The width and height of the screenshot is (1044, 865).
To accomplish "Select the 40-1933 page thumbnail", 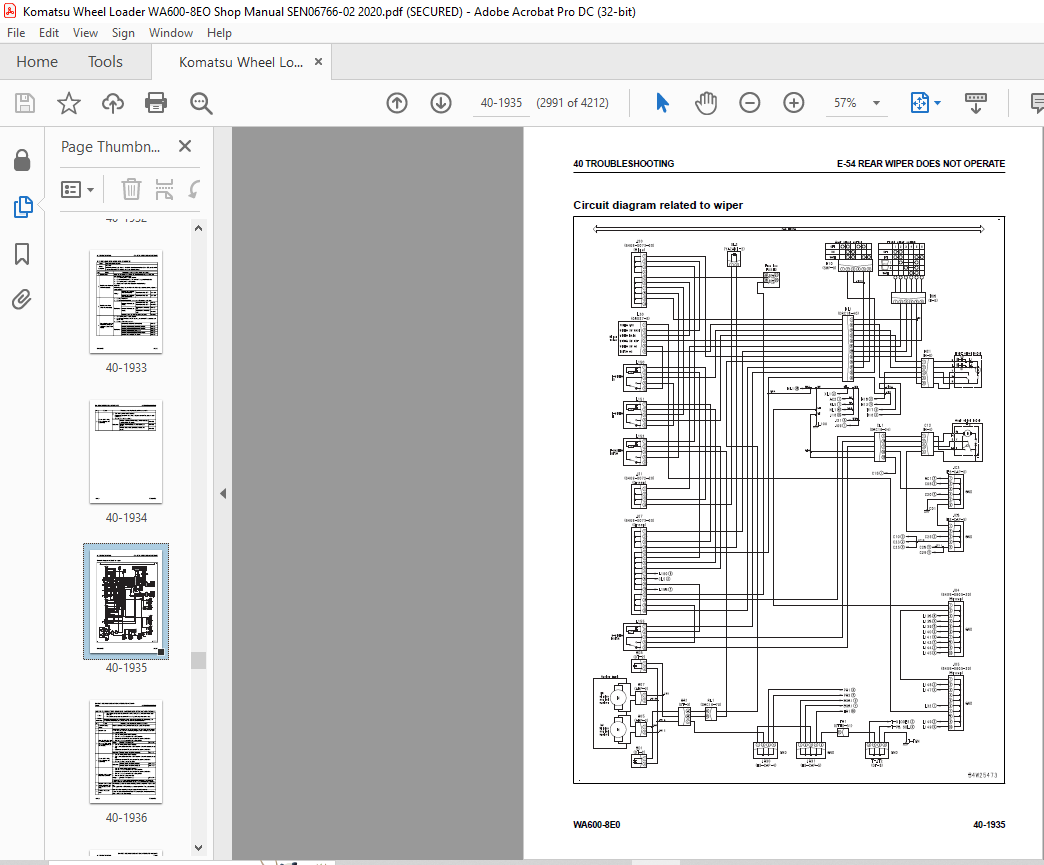I will 126,302.
